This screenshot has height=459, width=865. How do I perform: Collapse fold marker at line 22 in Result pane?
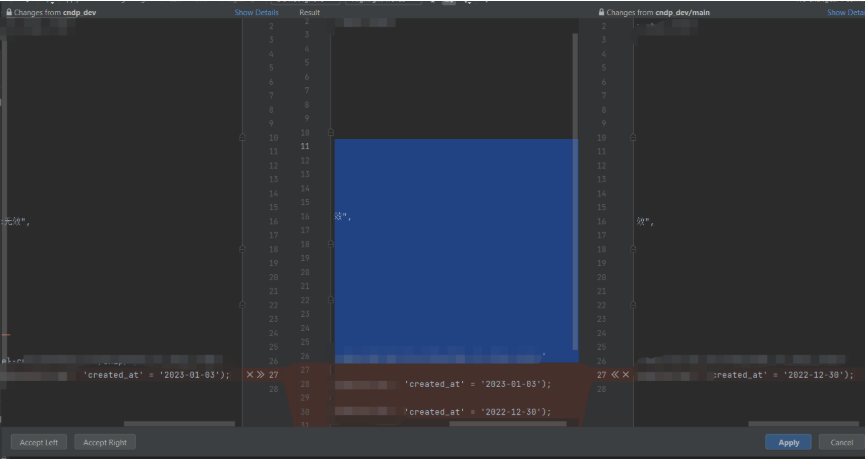coord(330,300)
